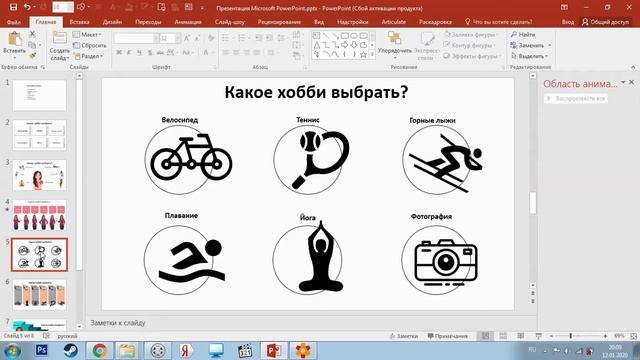Select the right arrow shape in gallery
This screenshot has height=360, width=640.
point(345,45)
